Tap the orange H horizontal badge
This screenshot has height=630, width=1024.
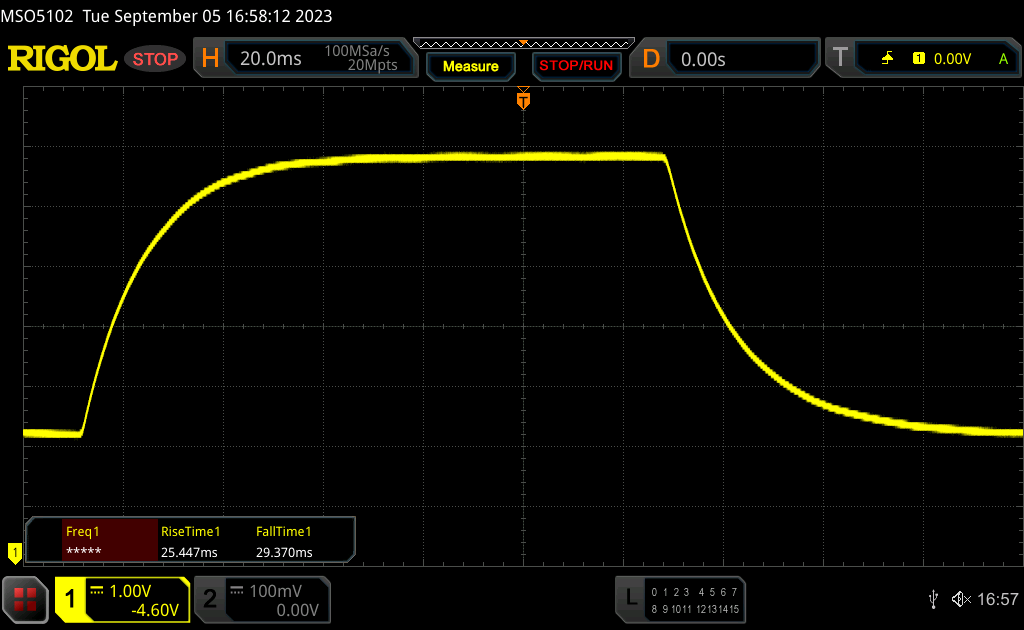pyautogui.click(x=210, y=59)
